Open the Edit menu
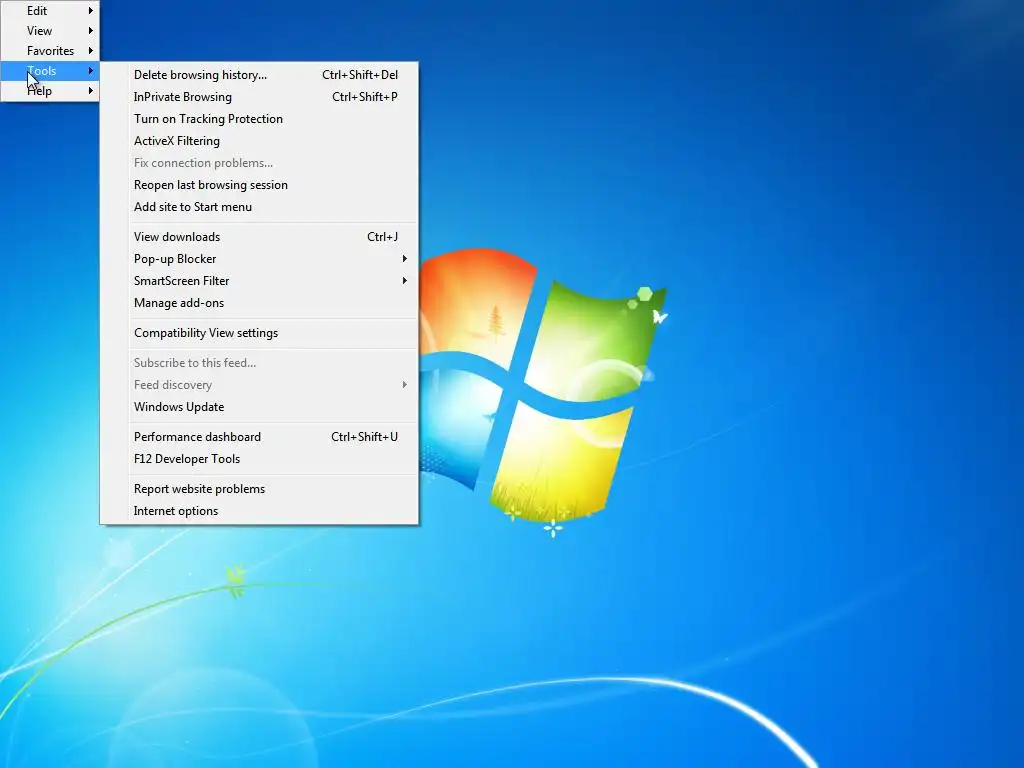The height and width of the screenshot is (768, 1024). click(50, 10)
